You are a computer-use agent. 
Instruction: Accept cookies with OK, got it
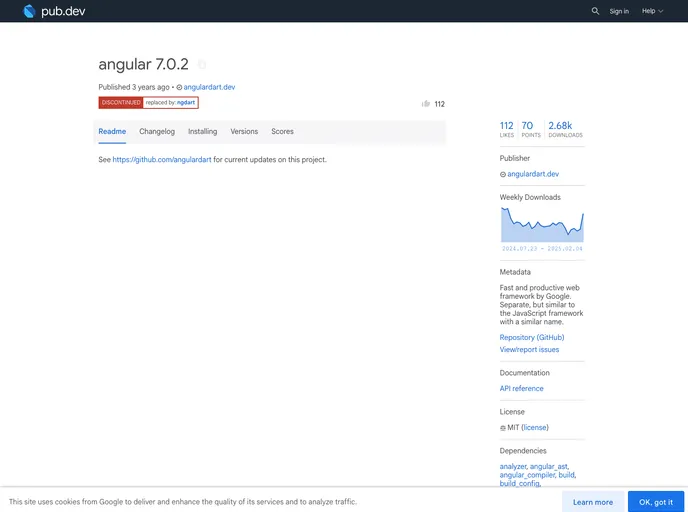point(656,502)
